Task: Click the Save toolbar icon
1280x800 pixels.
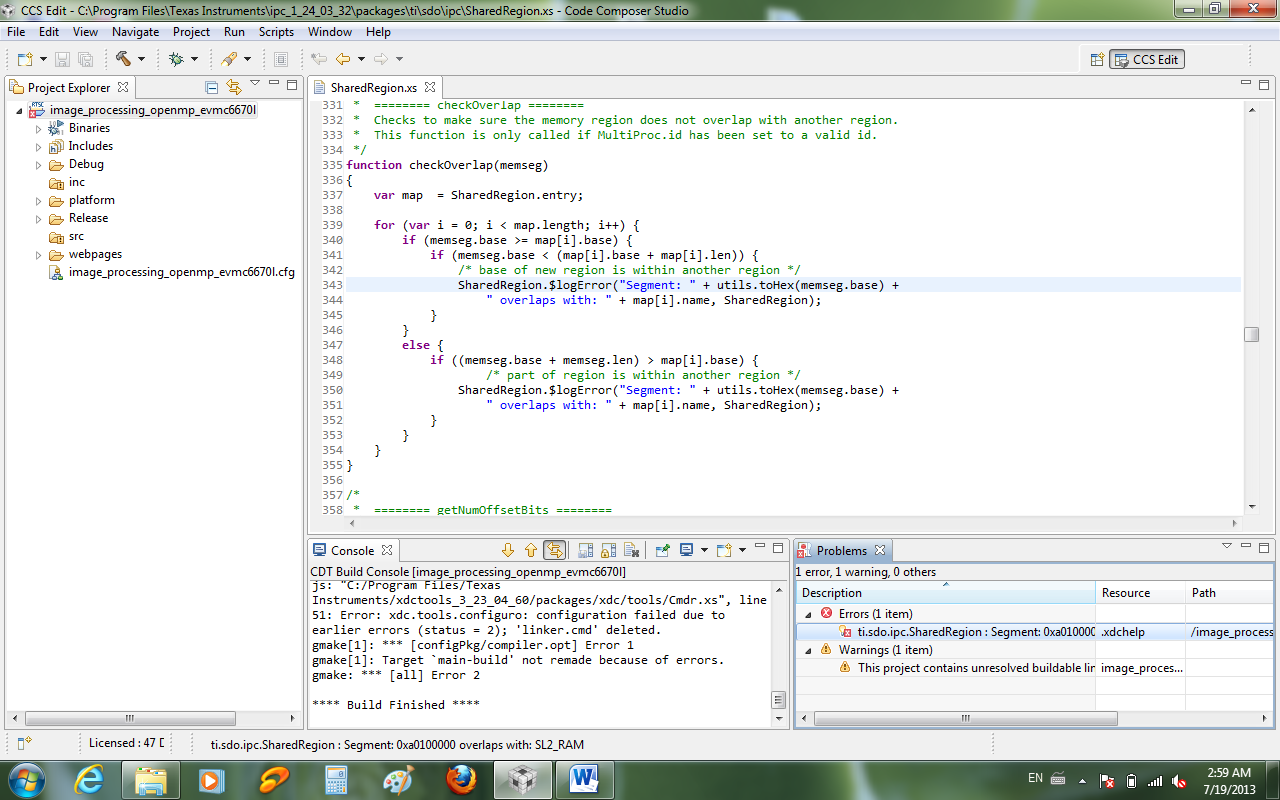Action: click(x=62, y=60)
